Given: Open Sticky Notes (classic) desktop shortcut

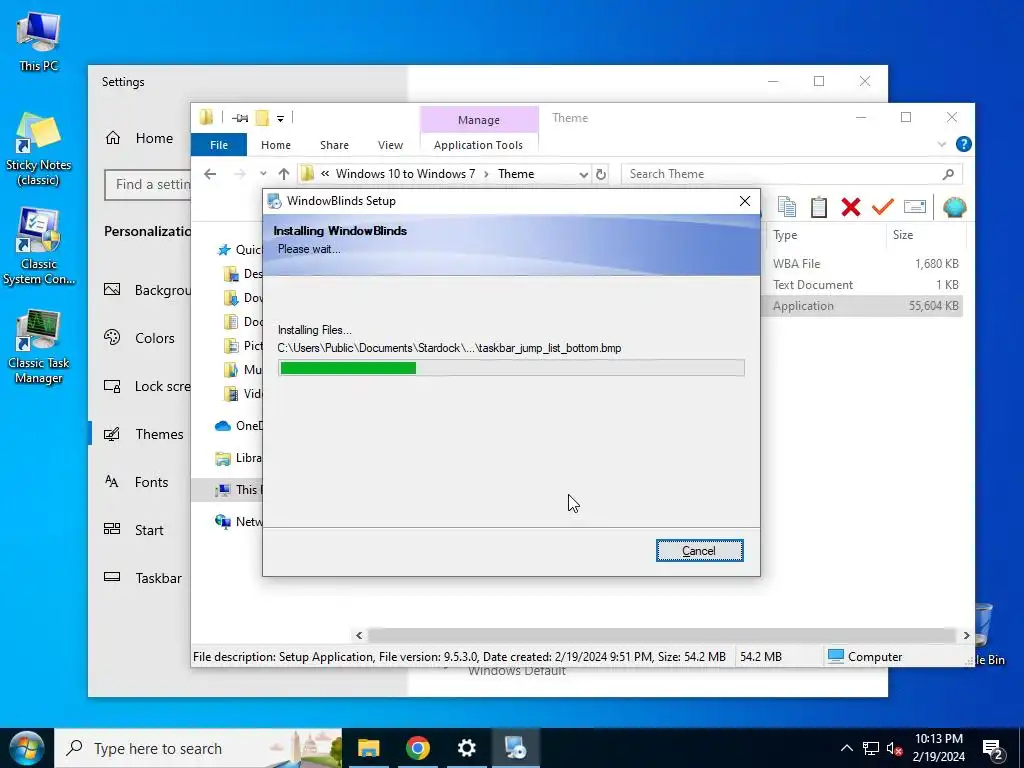Looking at the screenshot, I should [38, 149].
